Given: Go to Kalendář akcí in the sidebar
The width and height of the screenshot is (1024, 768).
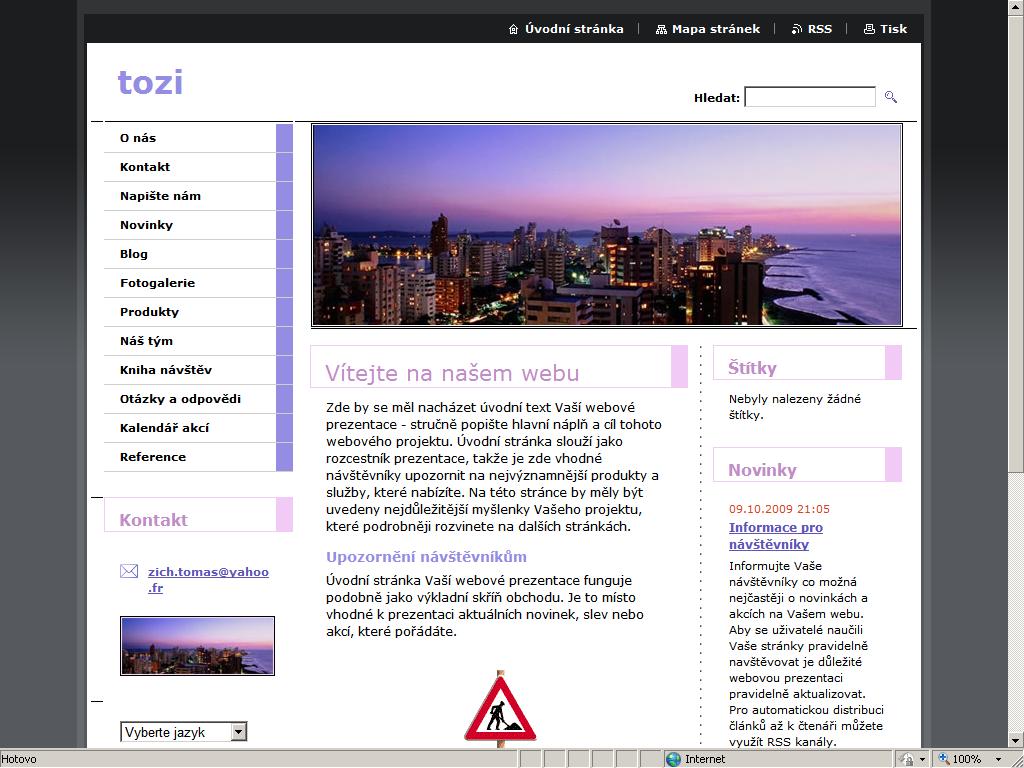Looking at the screenshot, I should [164, 428].
